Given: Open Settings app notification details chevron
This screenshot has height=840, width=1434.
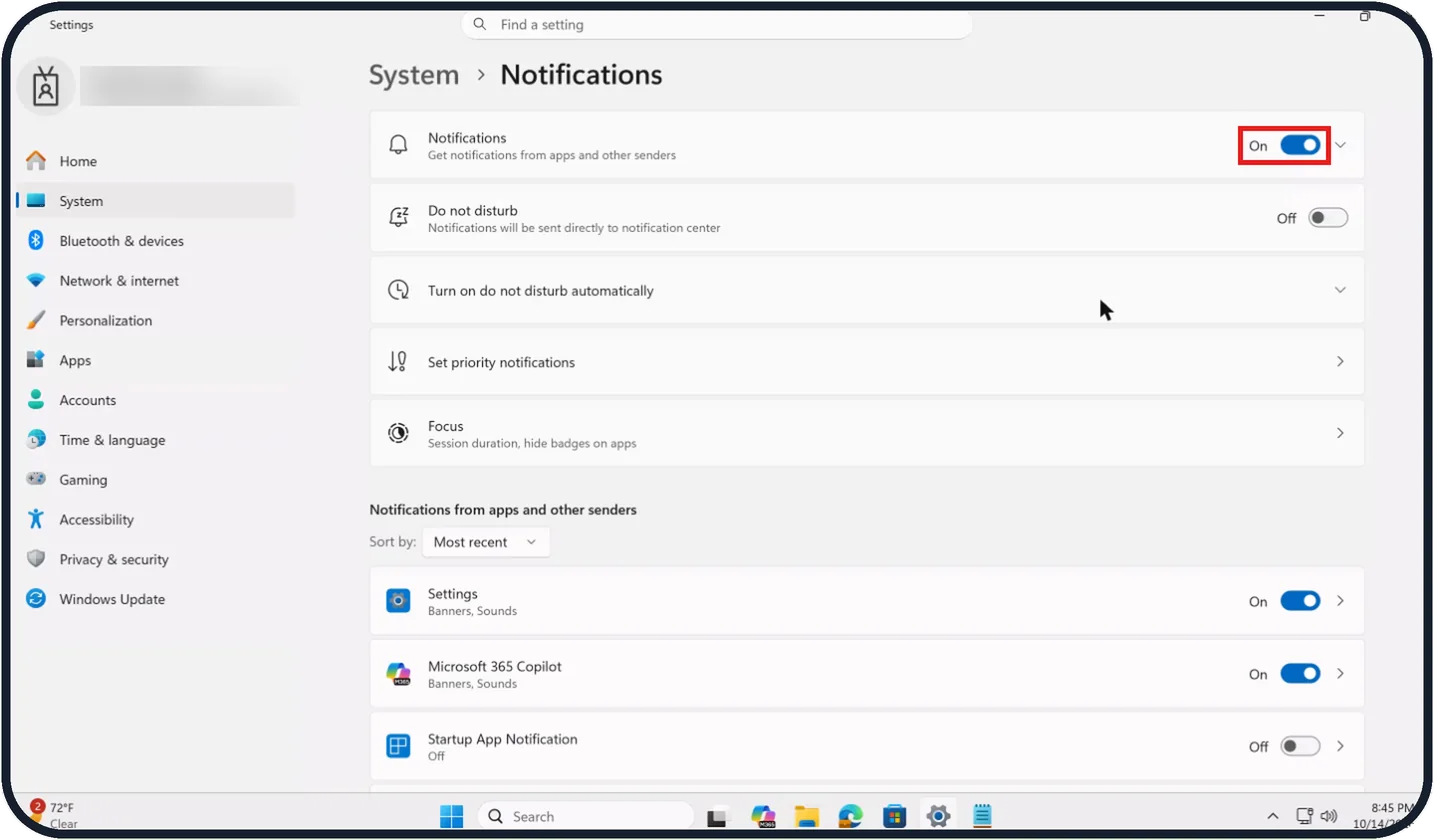Looking at the screenshot, I should pos(1341,601).
